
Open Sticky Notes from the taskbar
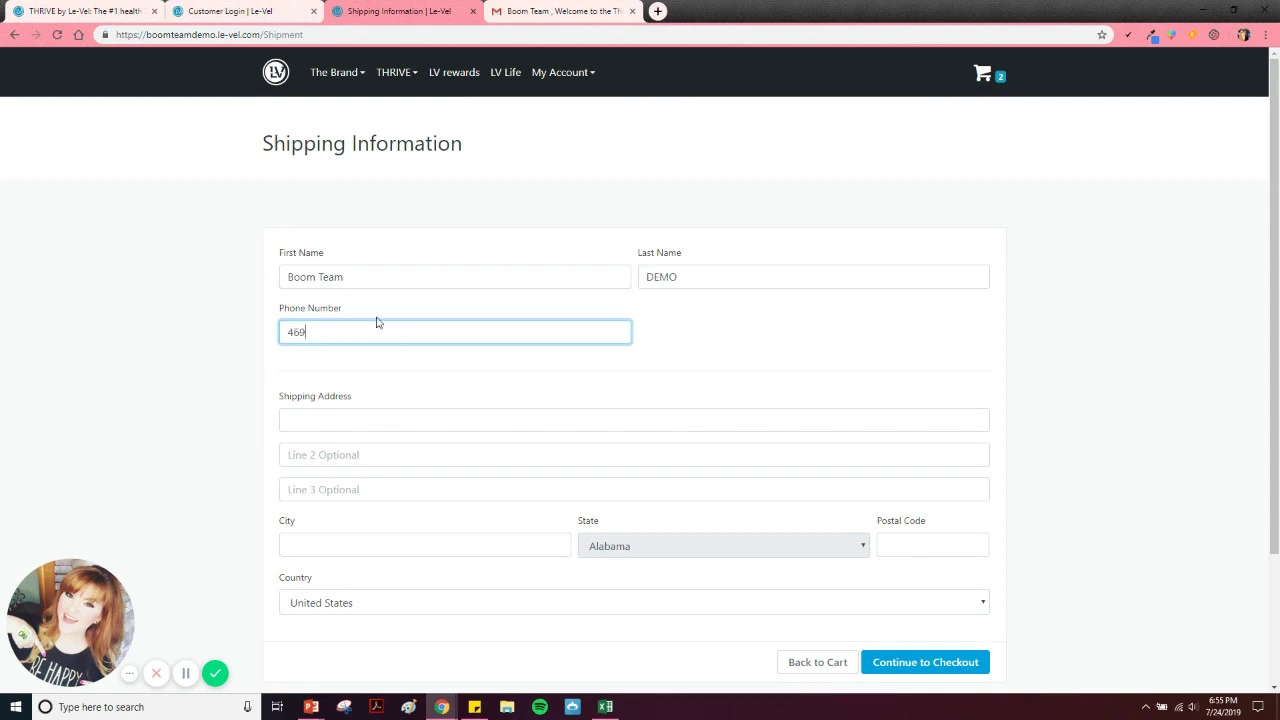[475, 707]
